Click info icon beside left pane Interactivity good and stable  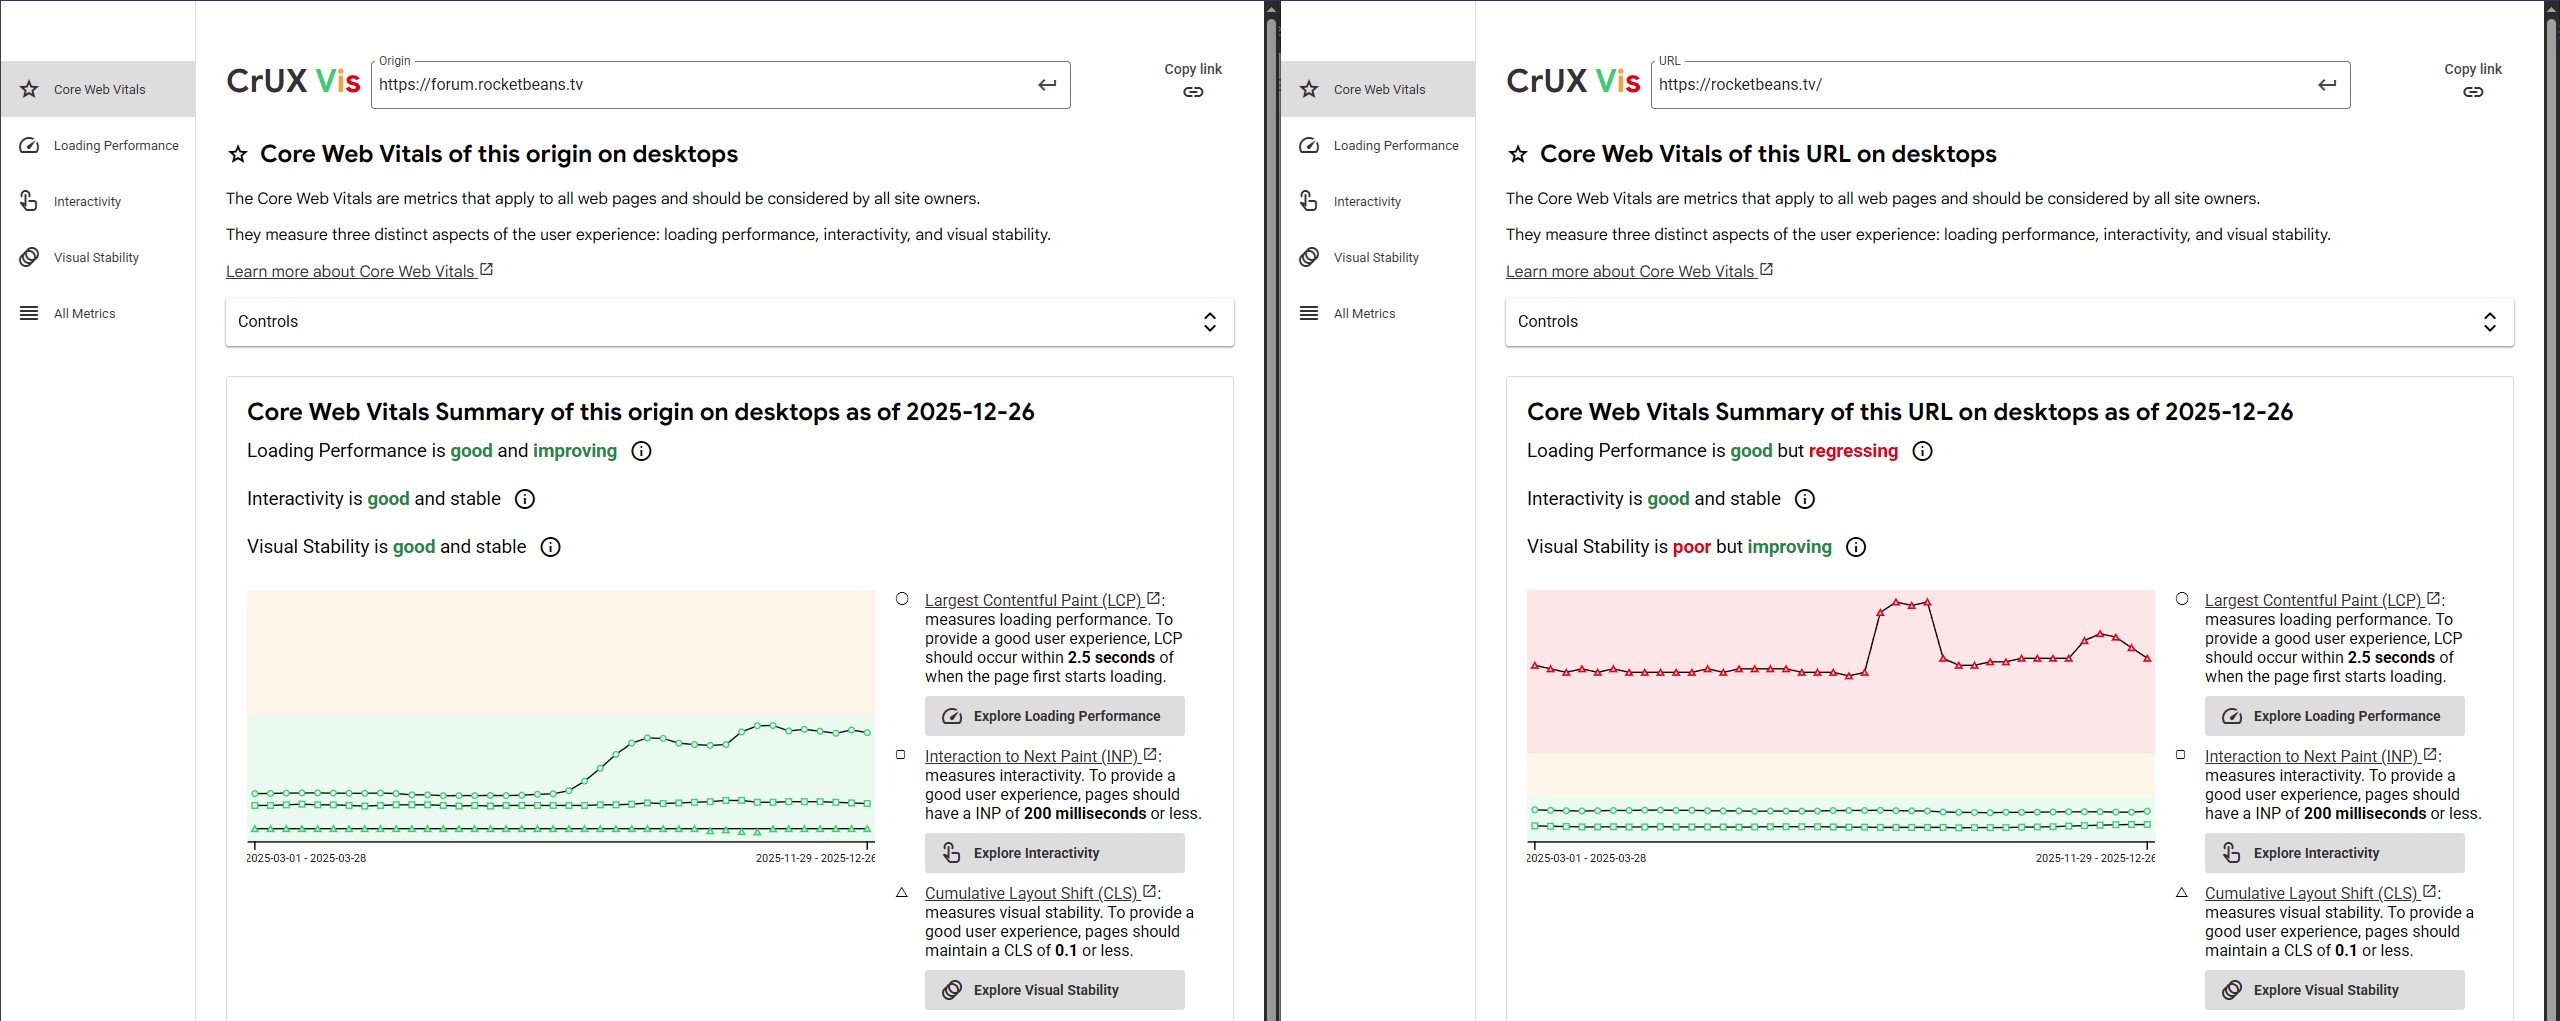click(525, 499)
